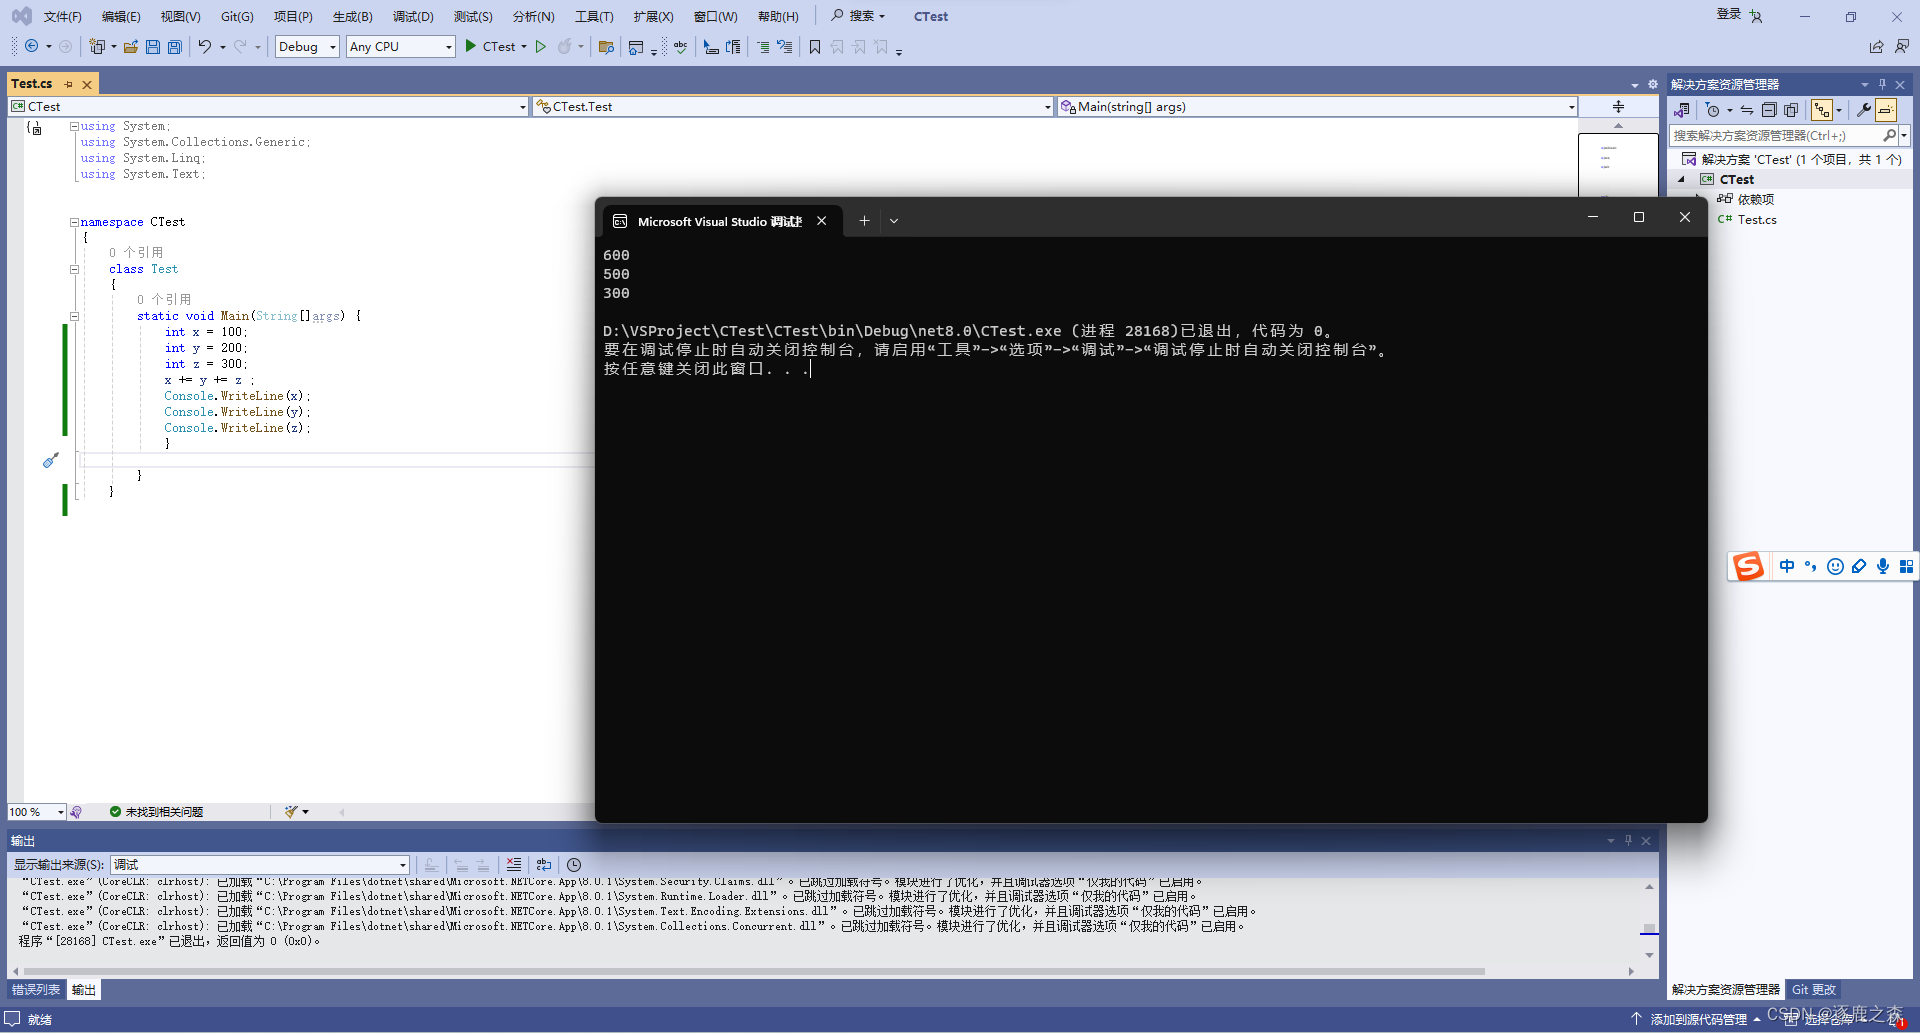
Task: Close the Microsoft Visual Studio debug console tab
Action: 822,221
